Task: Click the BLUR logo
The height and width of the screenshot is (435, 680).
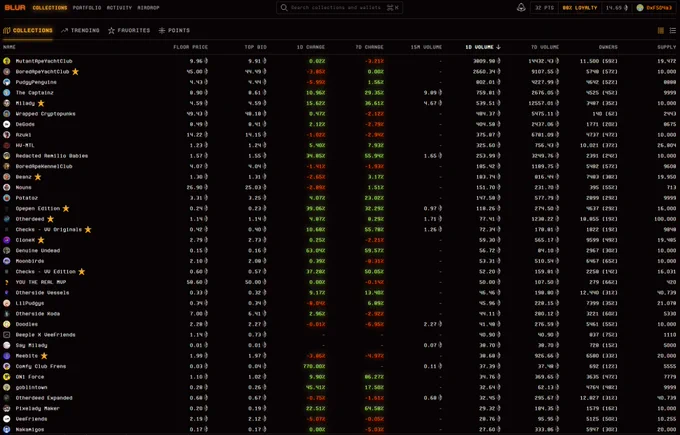Action: pyautogui.click(x=15, y=7)
